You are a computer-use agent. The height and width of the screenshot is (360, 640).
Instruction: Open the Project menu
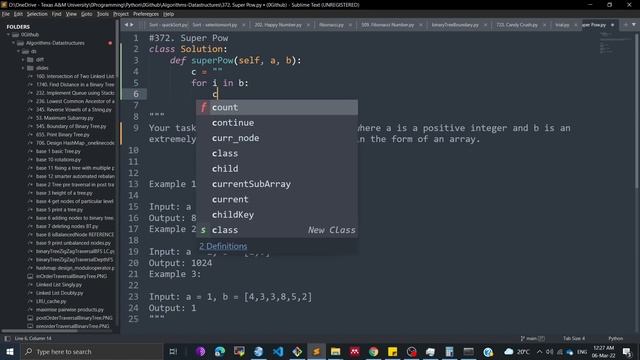(x=121, y=14)
